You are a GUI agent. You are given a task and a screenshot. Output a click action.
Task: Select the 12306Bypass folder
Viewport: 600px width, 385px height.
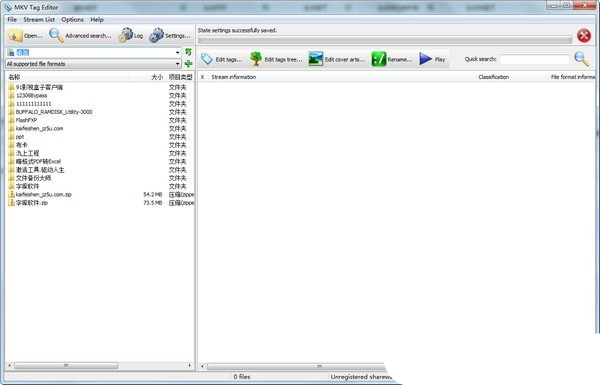pos(31,95)
